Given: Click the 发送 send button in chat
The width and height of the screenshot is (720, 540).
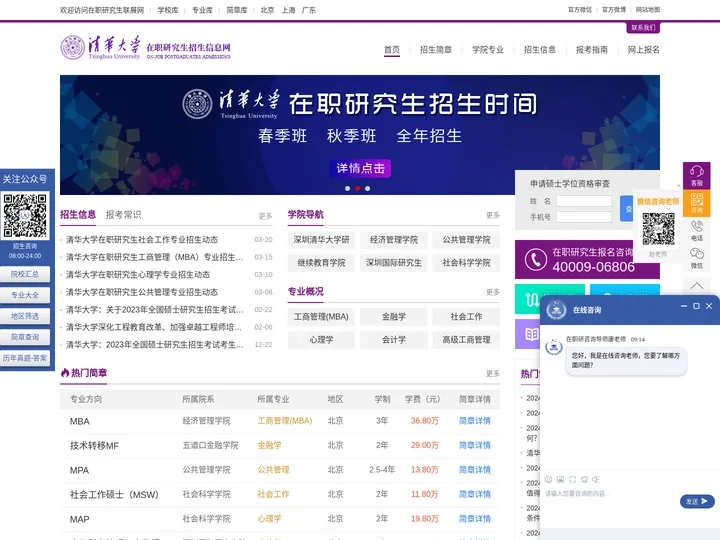Looking at the screenshot, I should pyautogui.click(x=697, y=501).
